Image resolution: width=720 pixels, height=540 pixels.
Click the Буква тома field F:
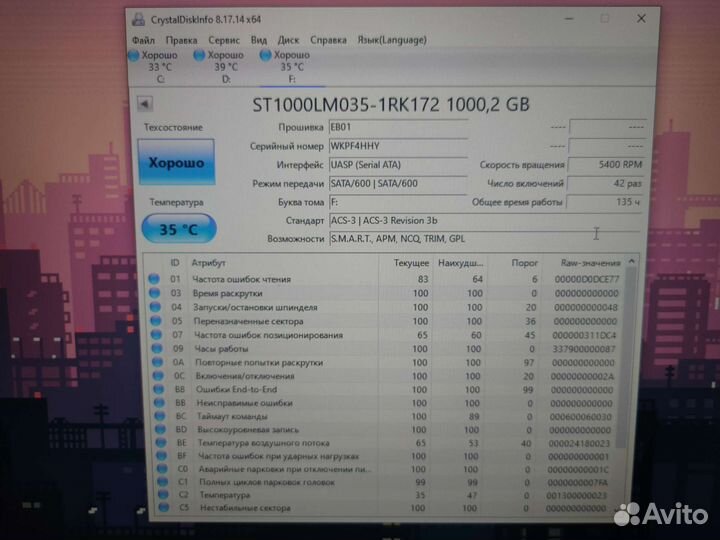[x=398, y=202]
